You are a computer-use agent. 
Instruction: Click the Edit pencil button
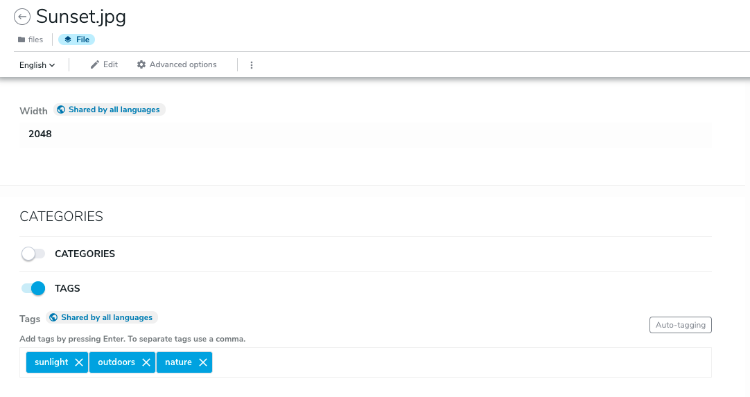[104, 65]
